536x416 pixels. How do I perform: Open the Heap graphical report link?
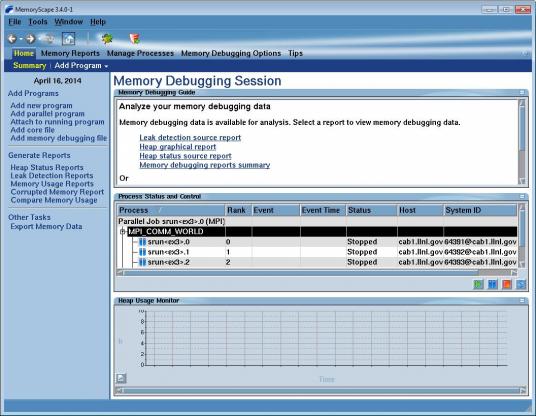178,147
